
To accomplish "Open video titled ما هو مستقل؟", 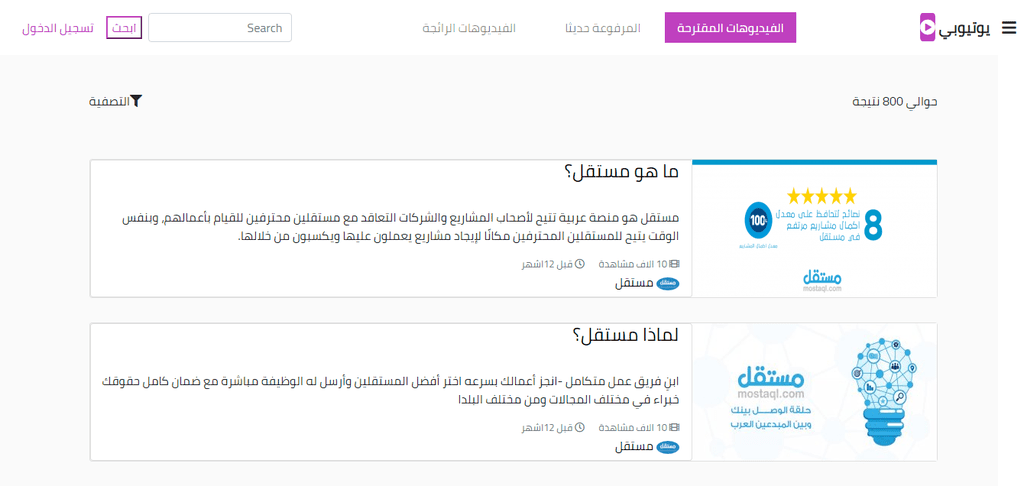I will point(620,172).
